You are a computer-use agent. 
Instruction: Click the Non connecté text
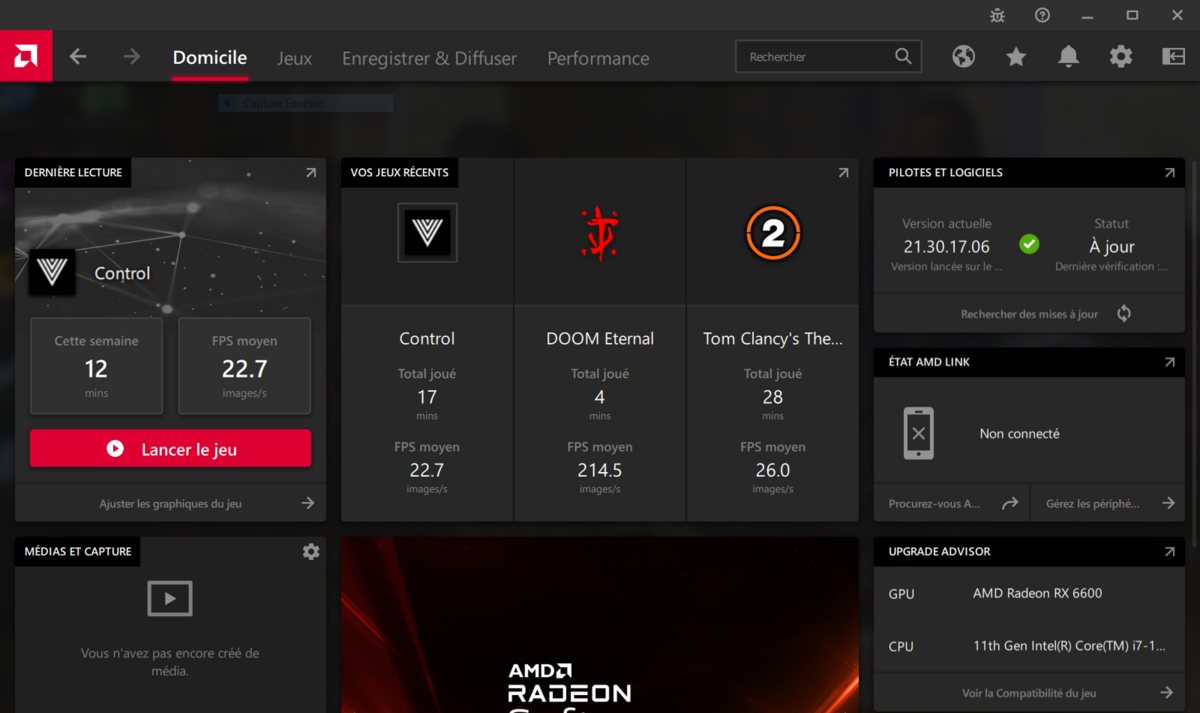[1019, 434]
